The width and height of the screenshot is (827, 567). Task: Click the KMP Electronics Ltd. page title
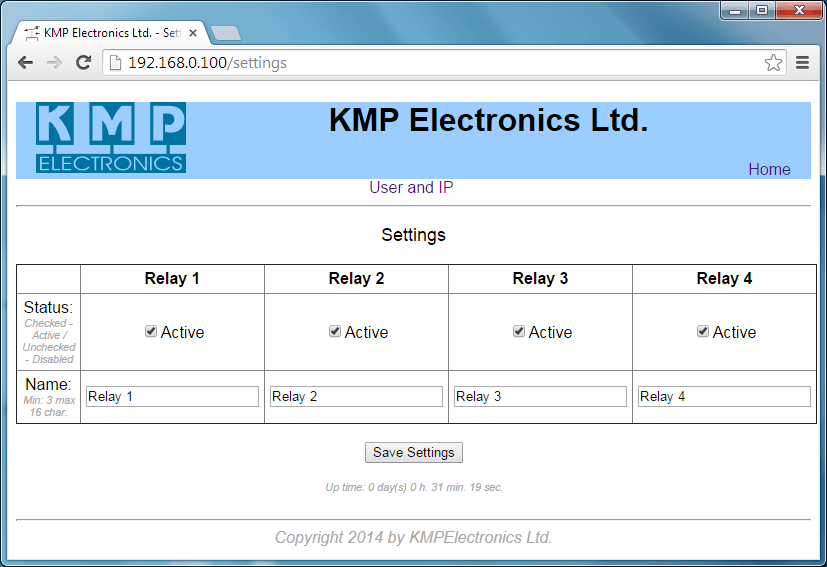[488, 120]
